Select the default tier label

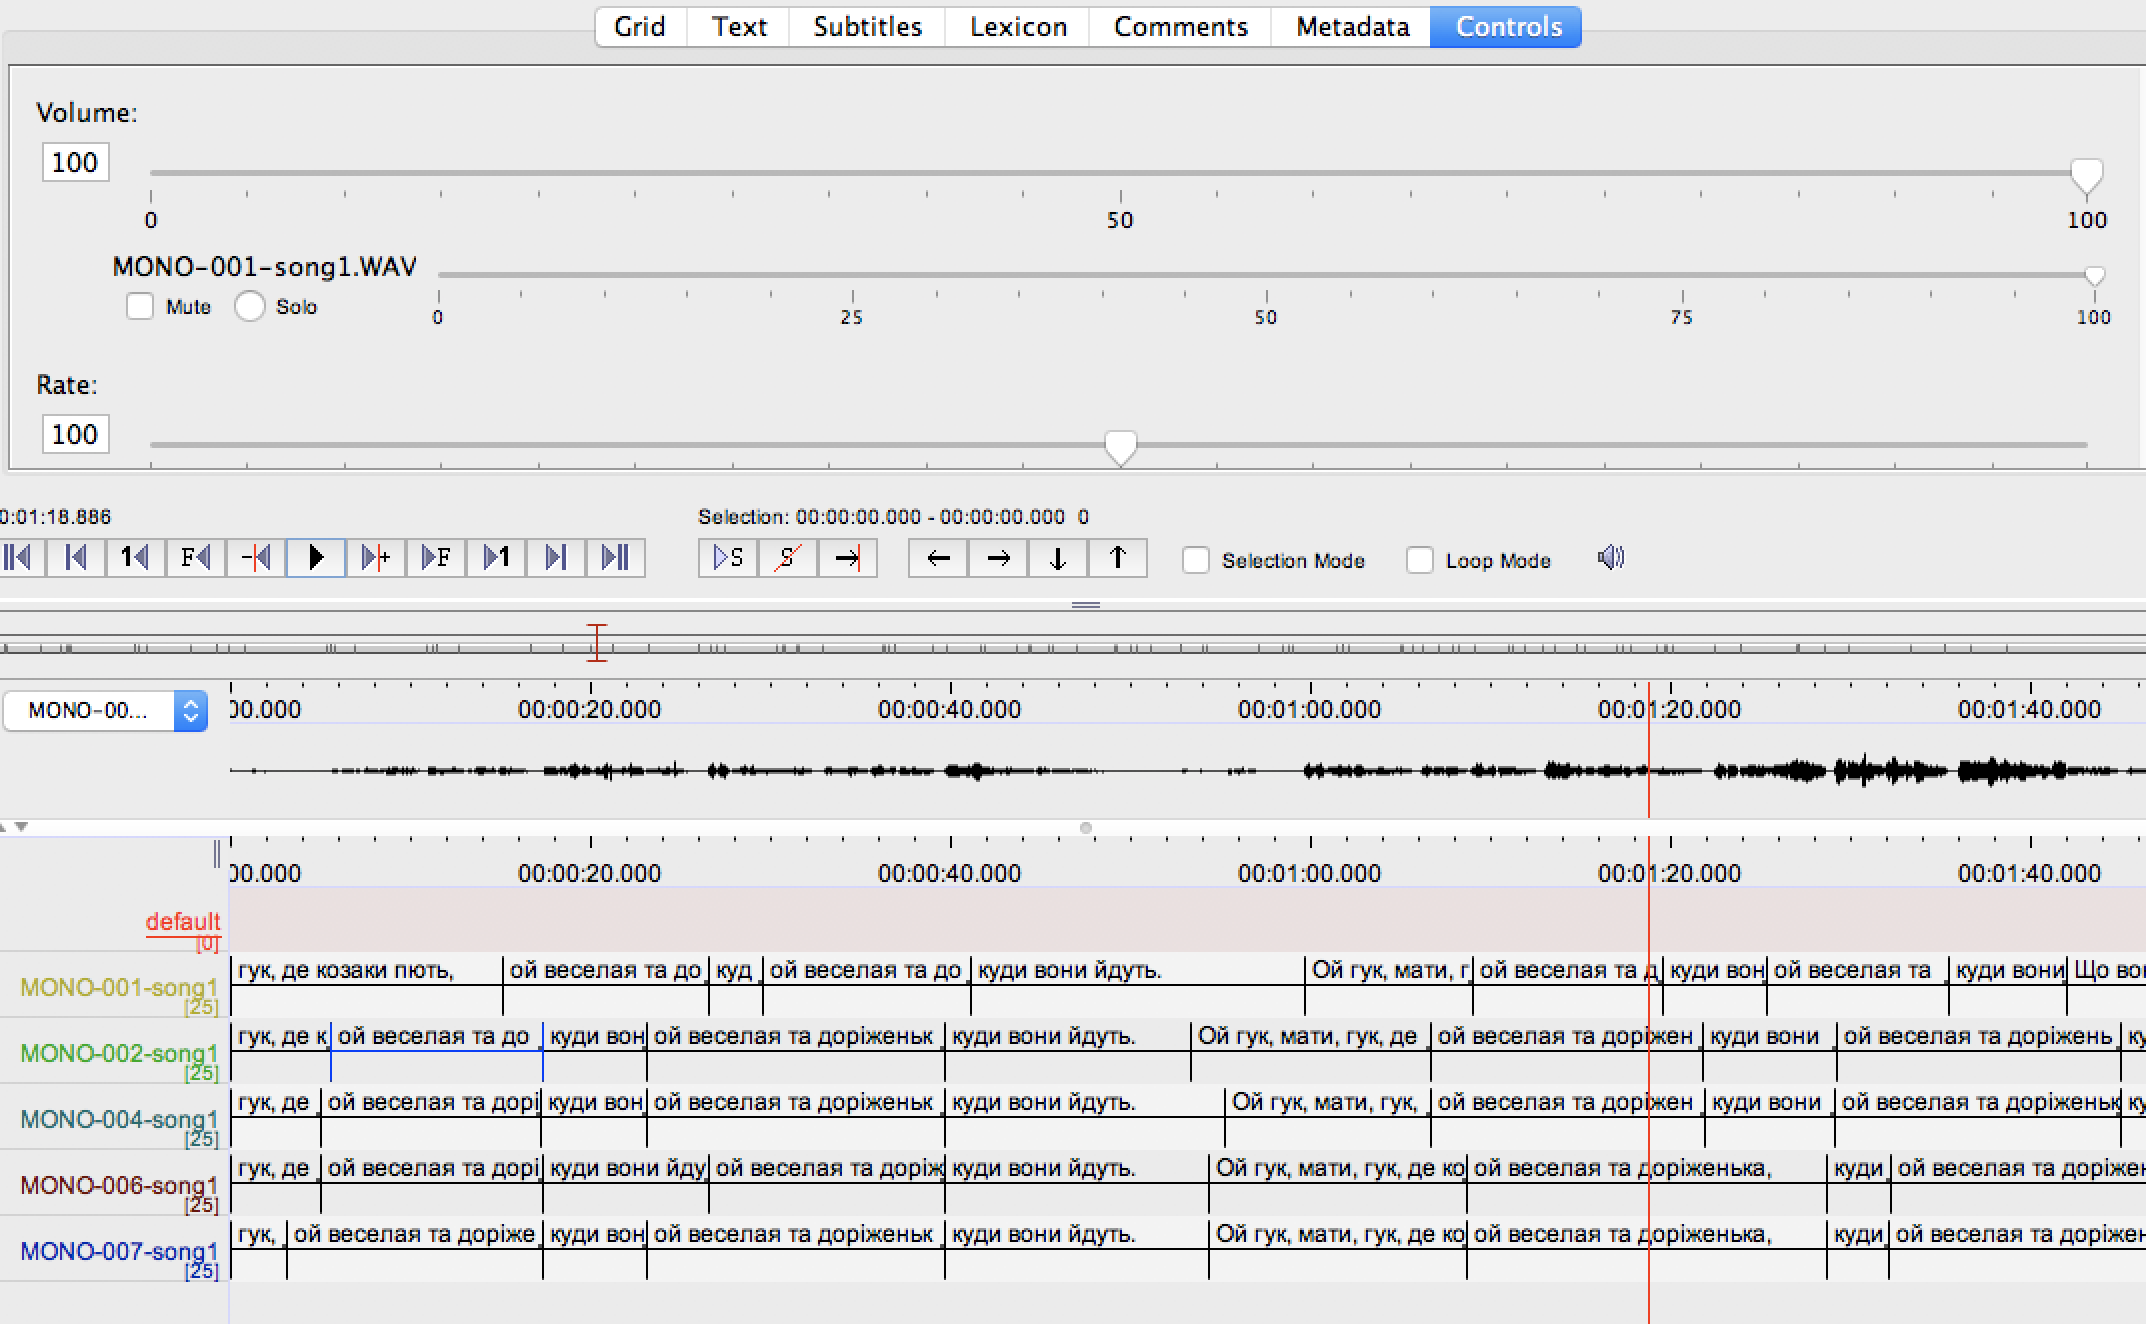[x=183, y=922]
